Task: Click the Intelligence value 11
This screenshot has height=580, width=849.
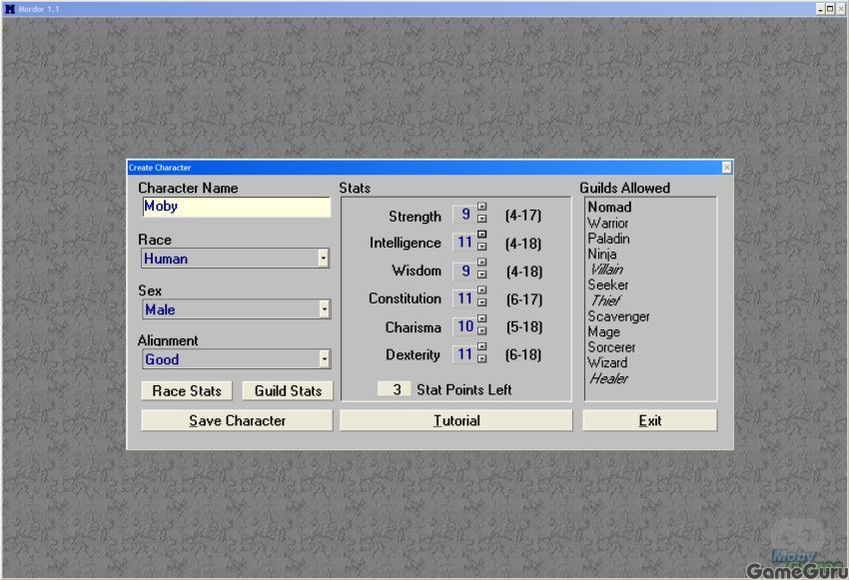Action: [463, 242]
